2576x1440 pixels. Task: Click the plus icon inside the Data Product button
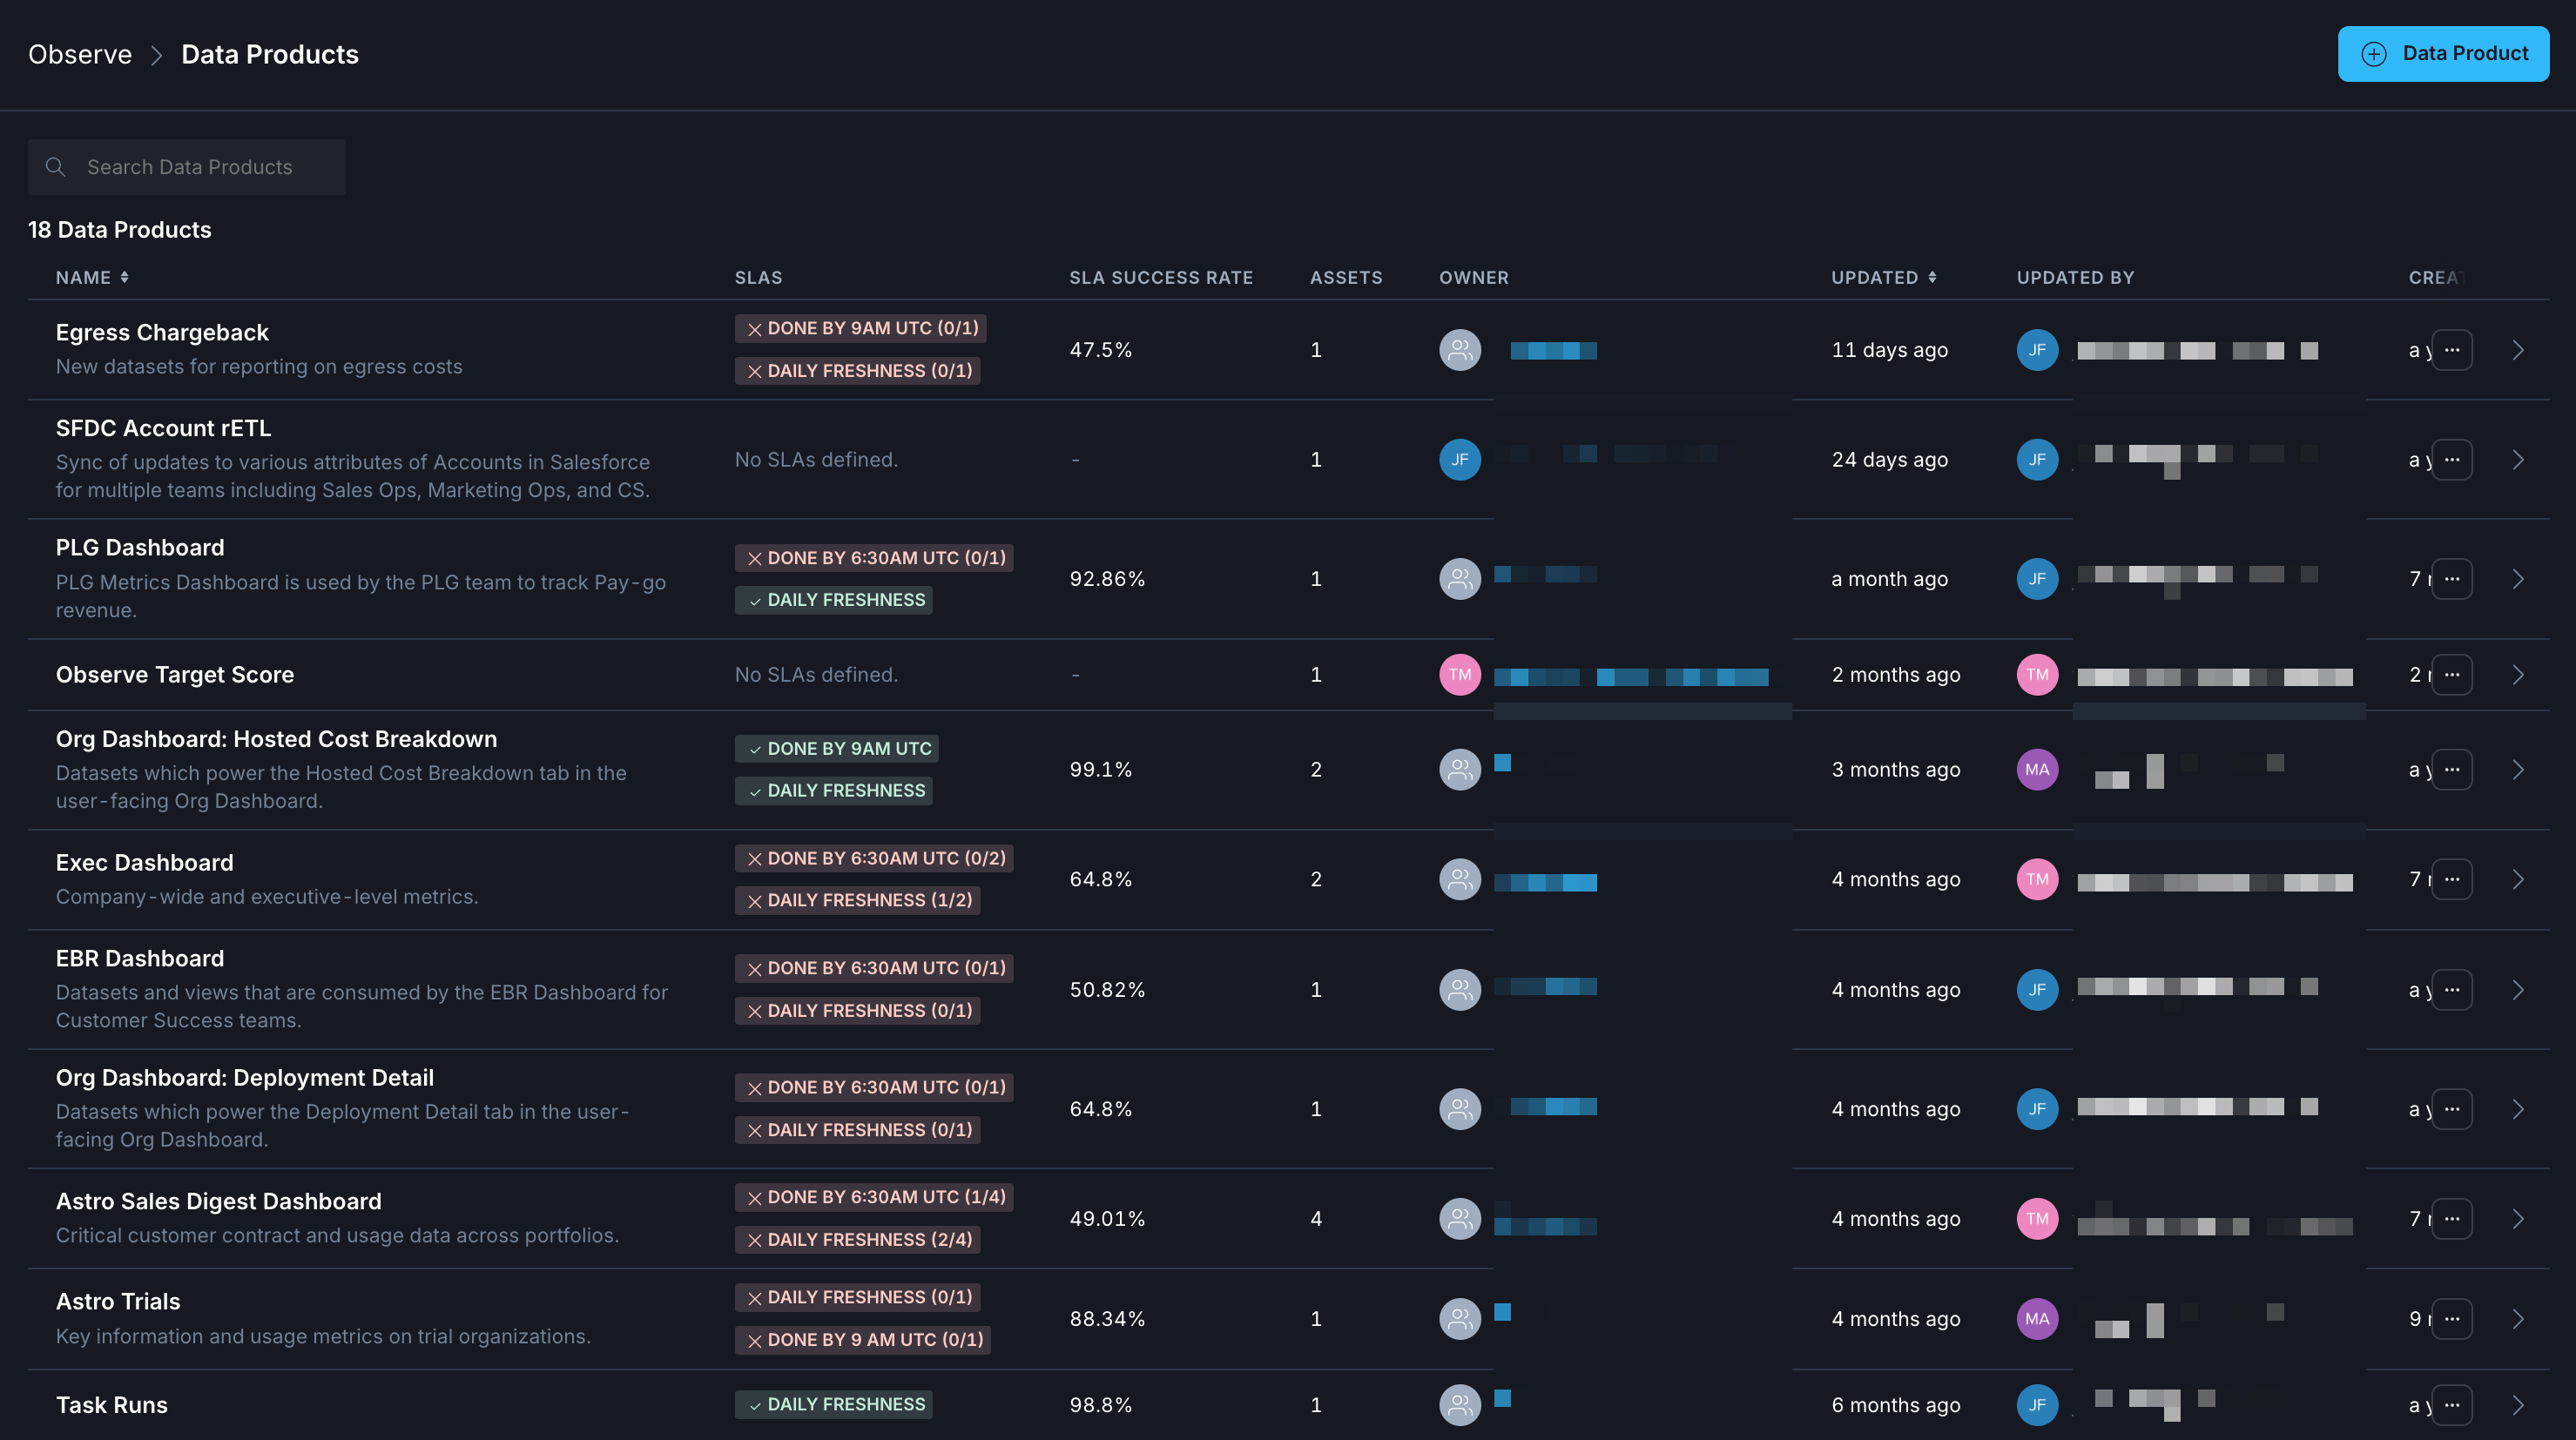click(x=2376, y=53)
